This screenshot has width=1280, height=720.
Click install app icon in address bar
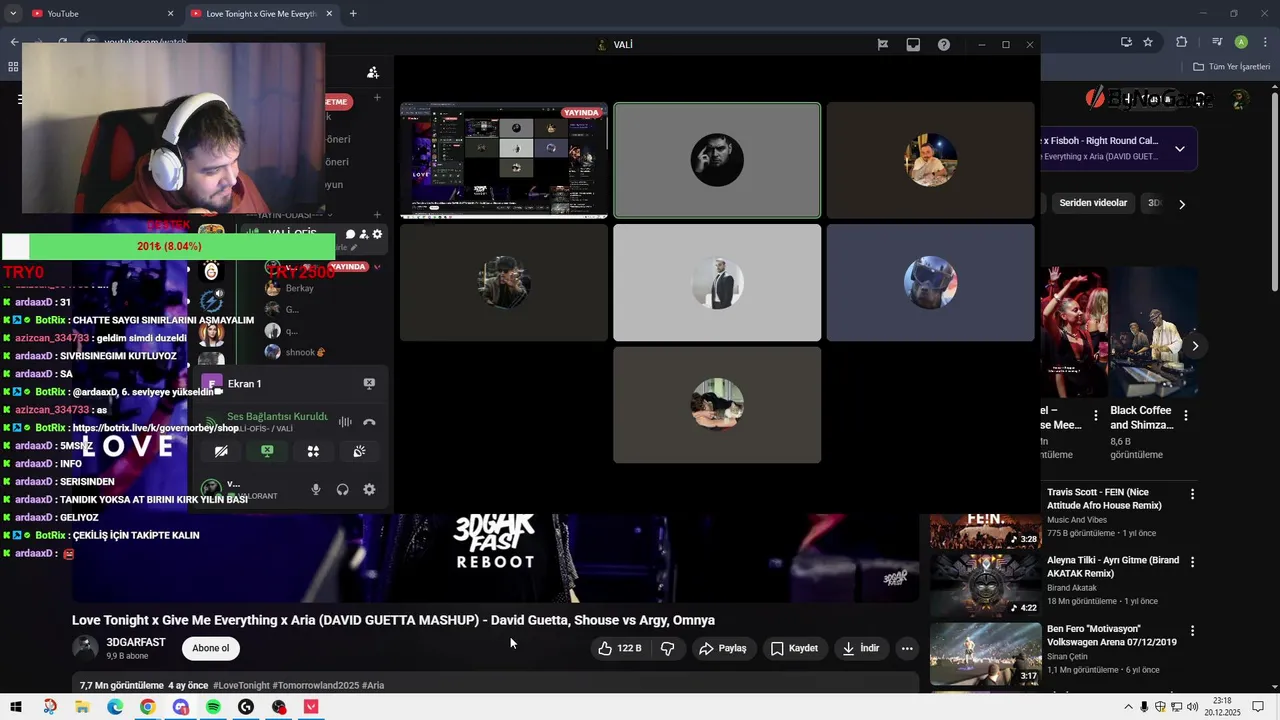click(x=1126, y=42)
